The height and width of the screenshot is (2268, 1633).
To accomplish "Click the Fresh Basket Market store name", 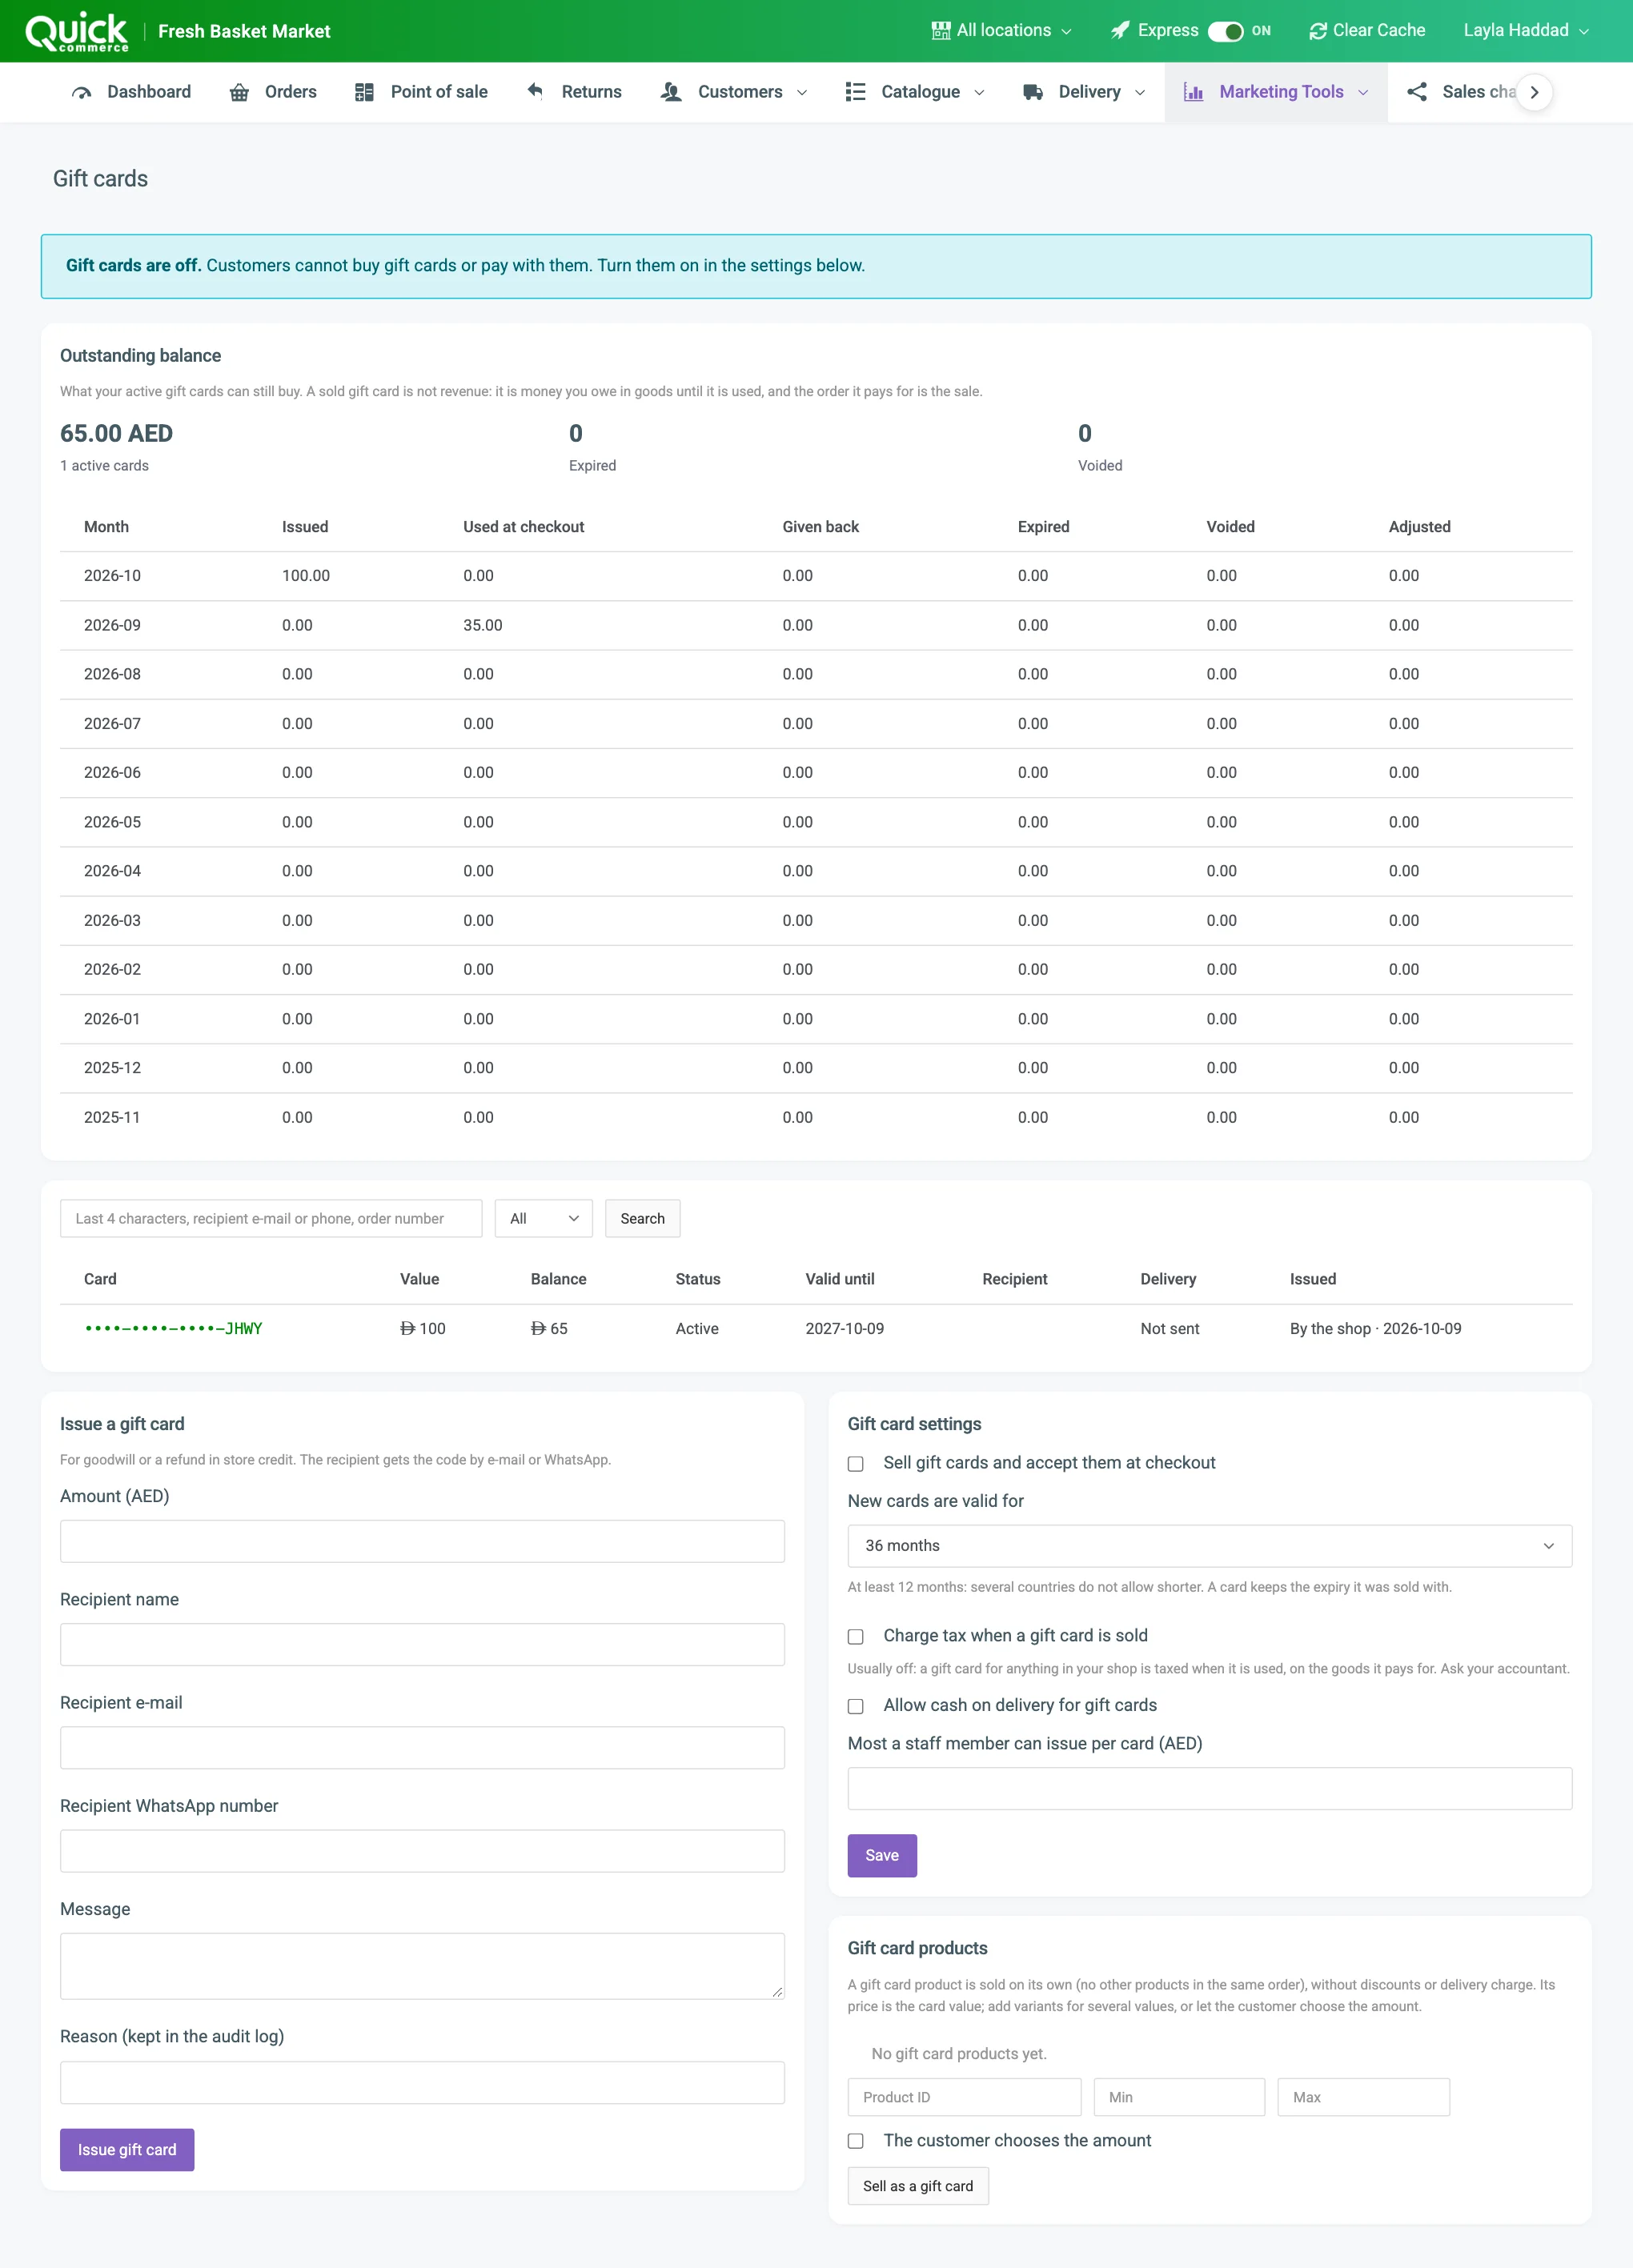I will tap(244, 31).
